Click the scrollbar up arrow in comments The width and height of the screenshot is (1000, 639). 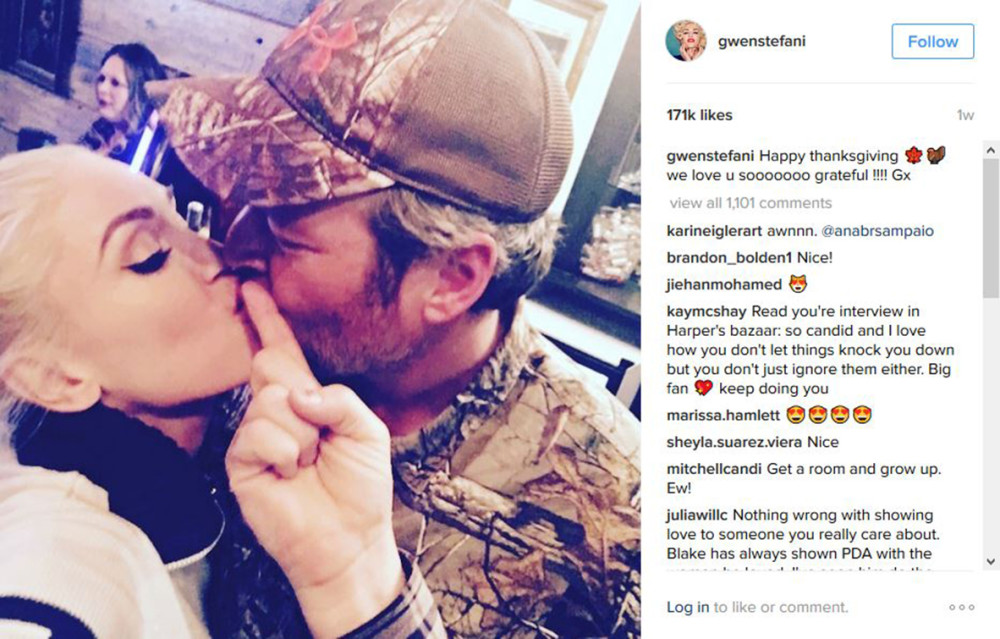990,151
